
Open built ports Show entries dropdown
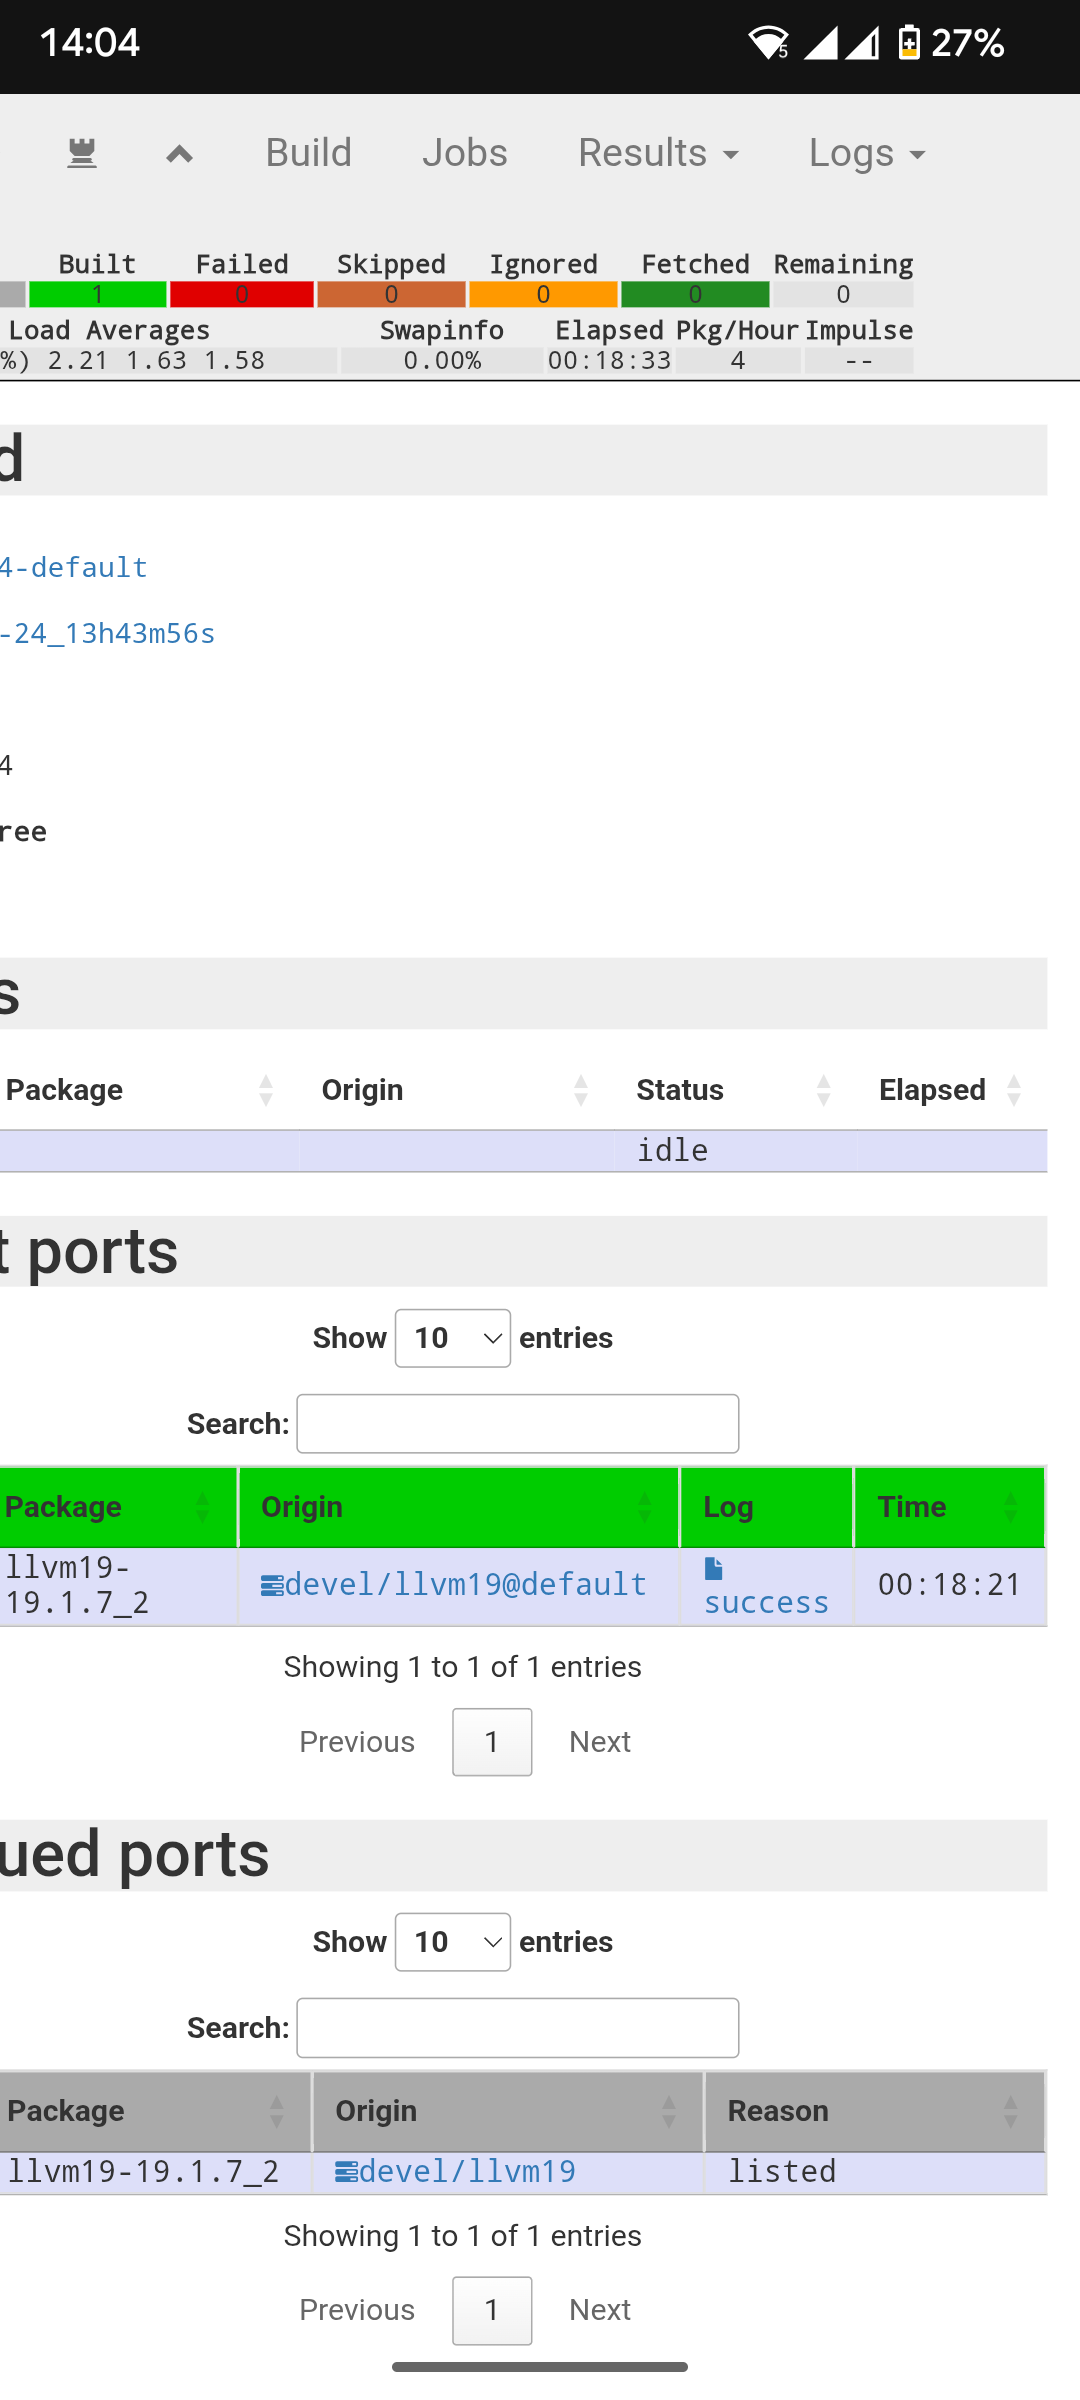(453, 1338)
